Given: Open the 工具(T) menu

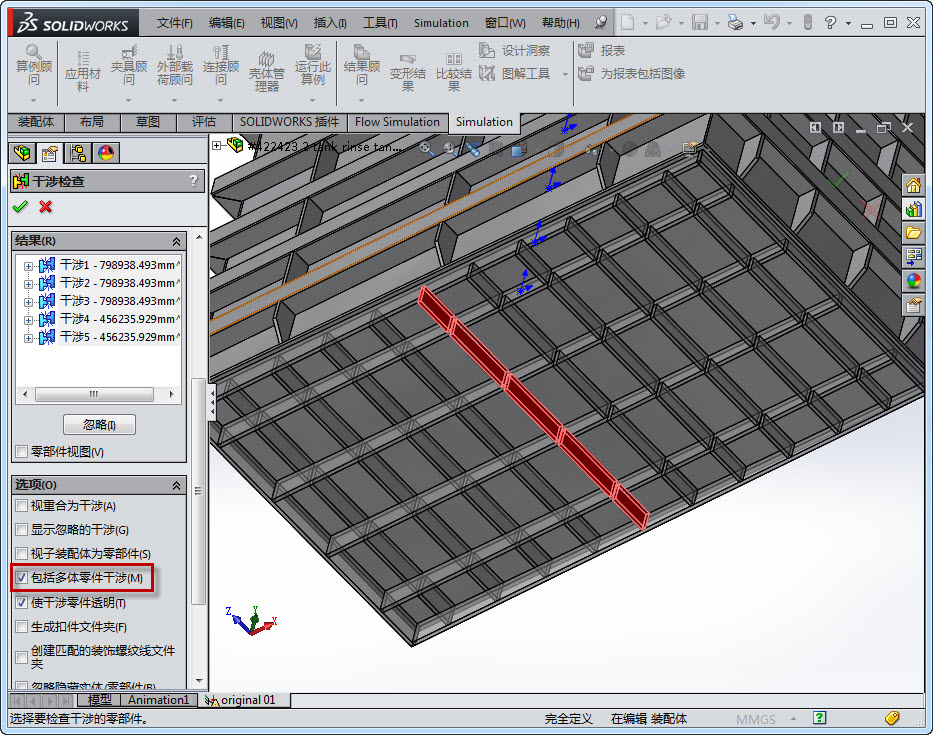Looking at the screenshot, I should pos(379,23).
